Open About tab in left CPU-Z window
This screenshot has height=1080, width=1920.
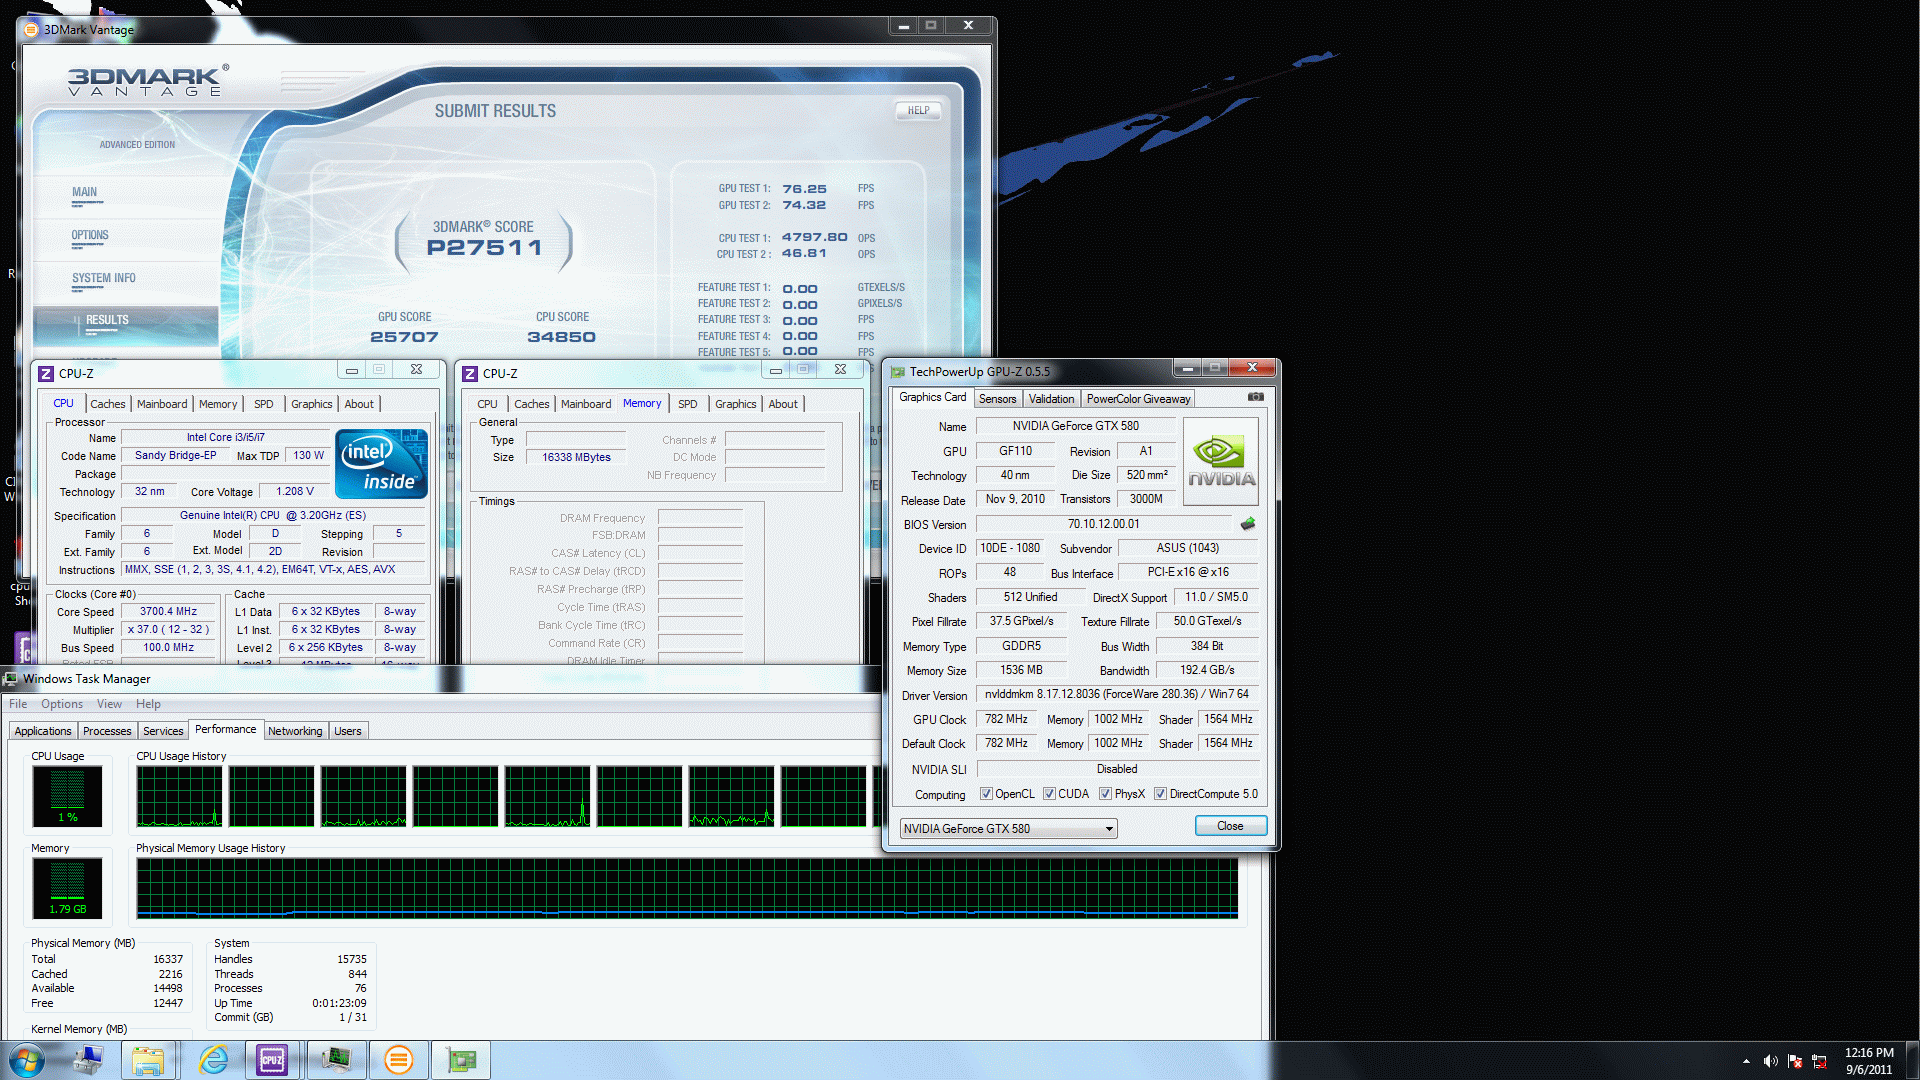point(359,404)
